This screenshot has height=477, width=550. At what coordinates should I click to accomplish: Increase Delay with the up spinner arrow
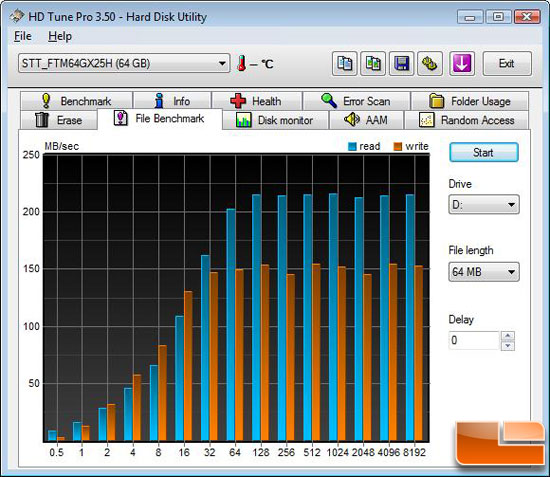tap(508, 336)
